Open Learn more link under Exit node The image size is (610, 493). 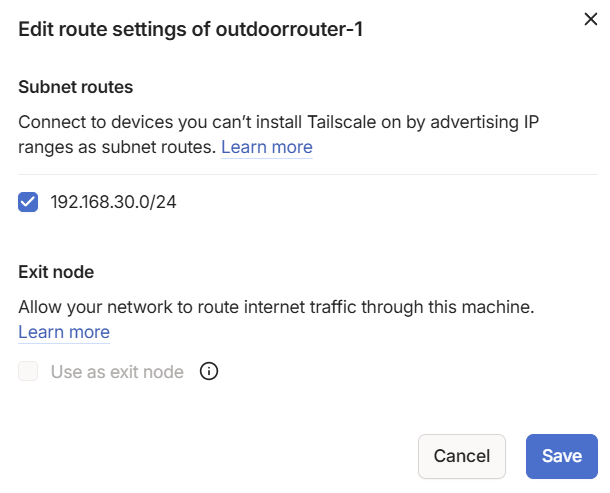tap(64, 332)
